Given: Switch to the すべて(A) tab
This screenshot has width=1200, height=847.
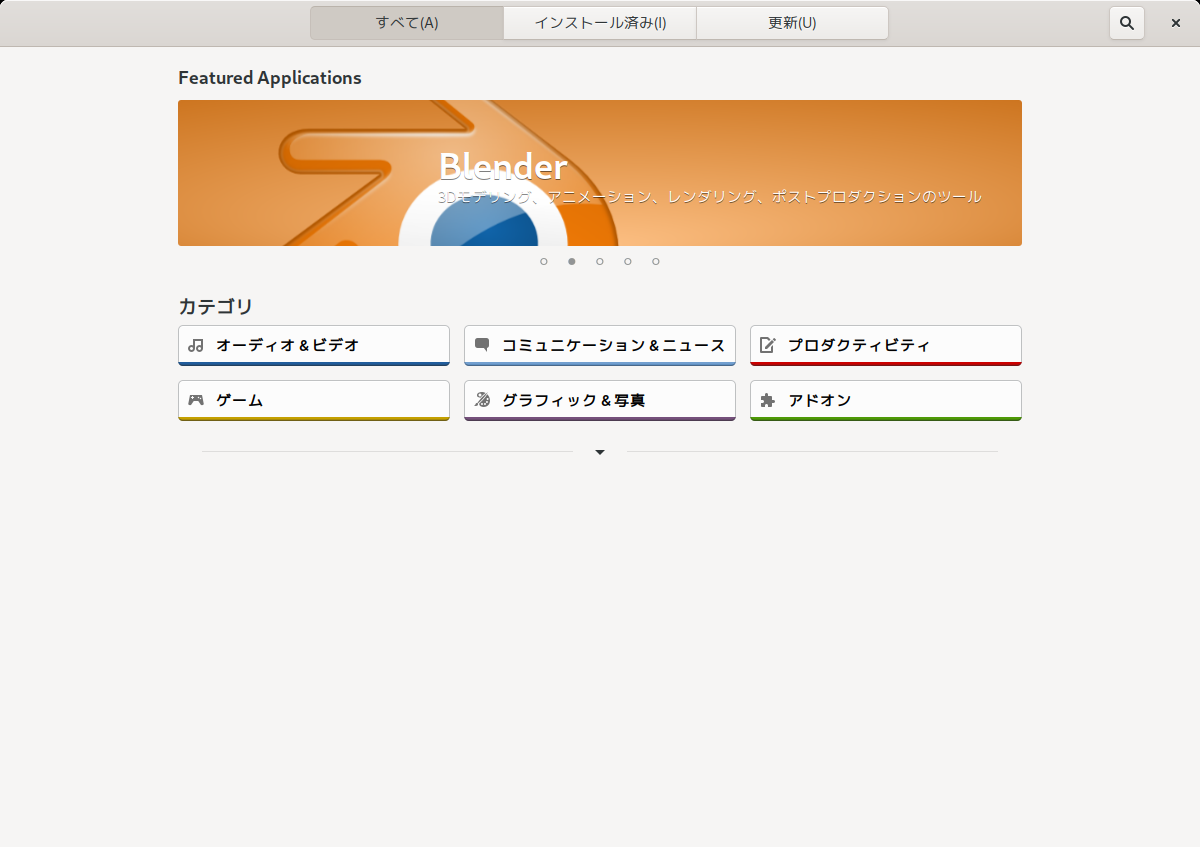Looking at the screenshot, I should [x=407, y=23].
